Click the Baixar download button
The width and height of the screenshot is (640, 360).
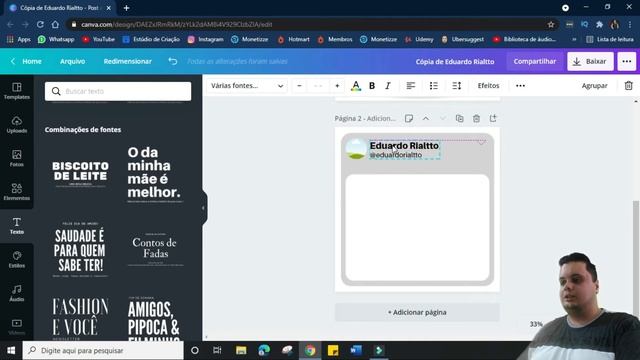[590, 61]
